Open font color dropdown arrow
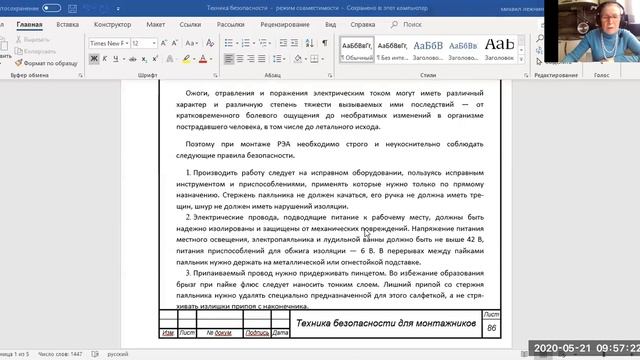Screen dimensions: 640x360 211,59
